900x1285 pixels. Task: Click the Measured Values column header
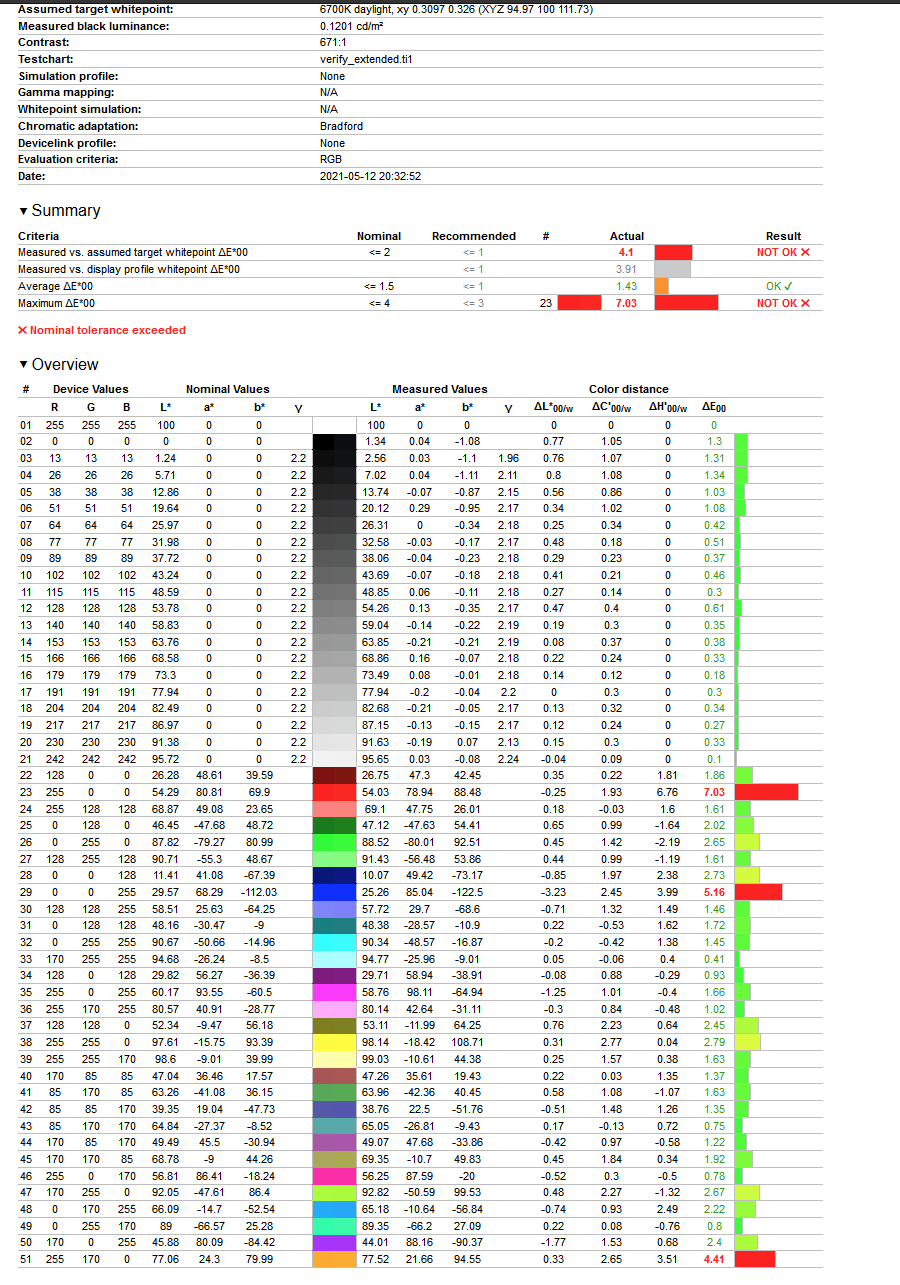tap(440, 389)
